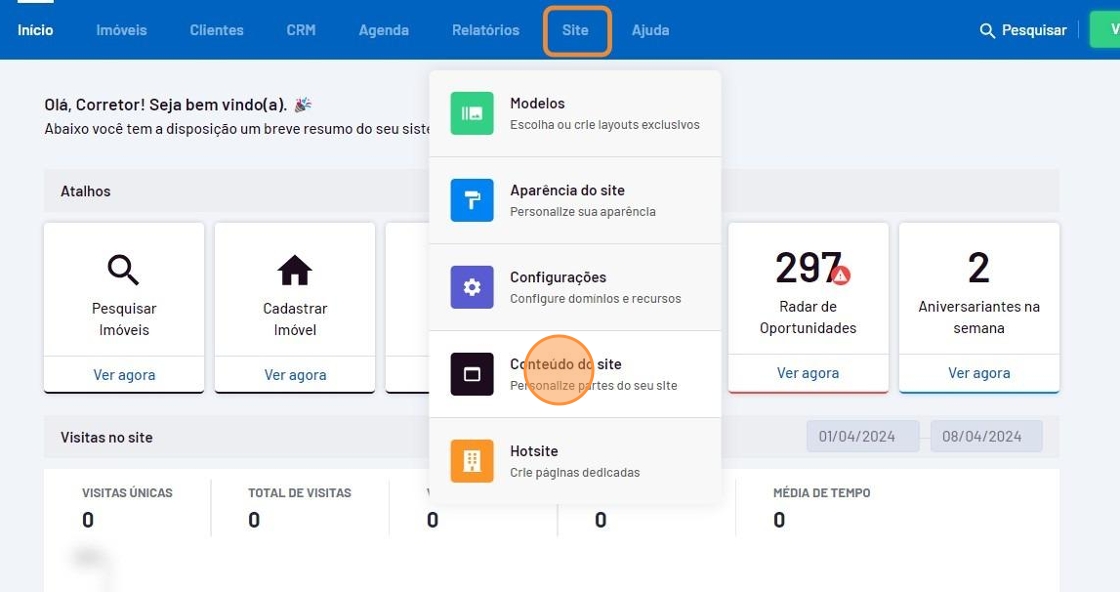Open the Imóveis menu
The image size is (1120, 592).
tap(121, 30)
